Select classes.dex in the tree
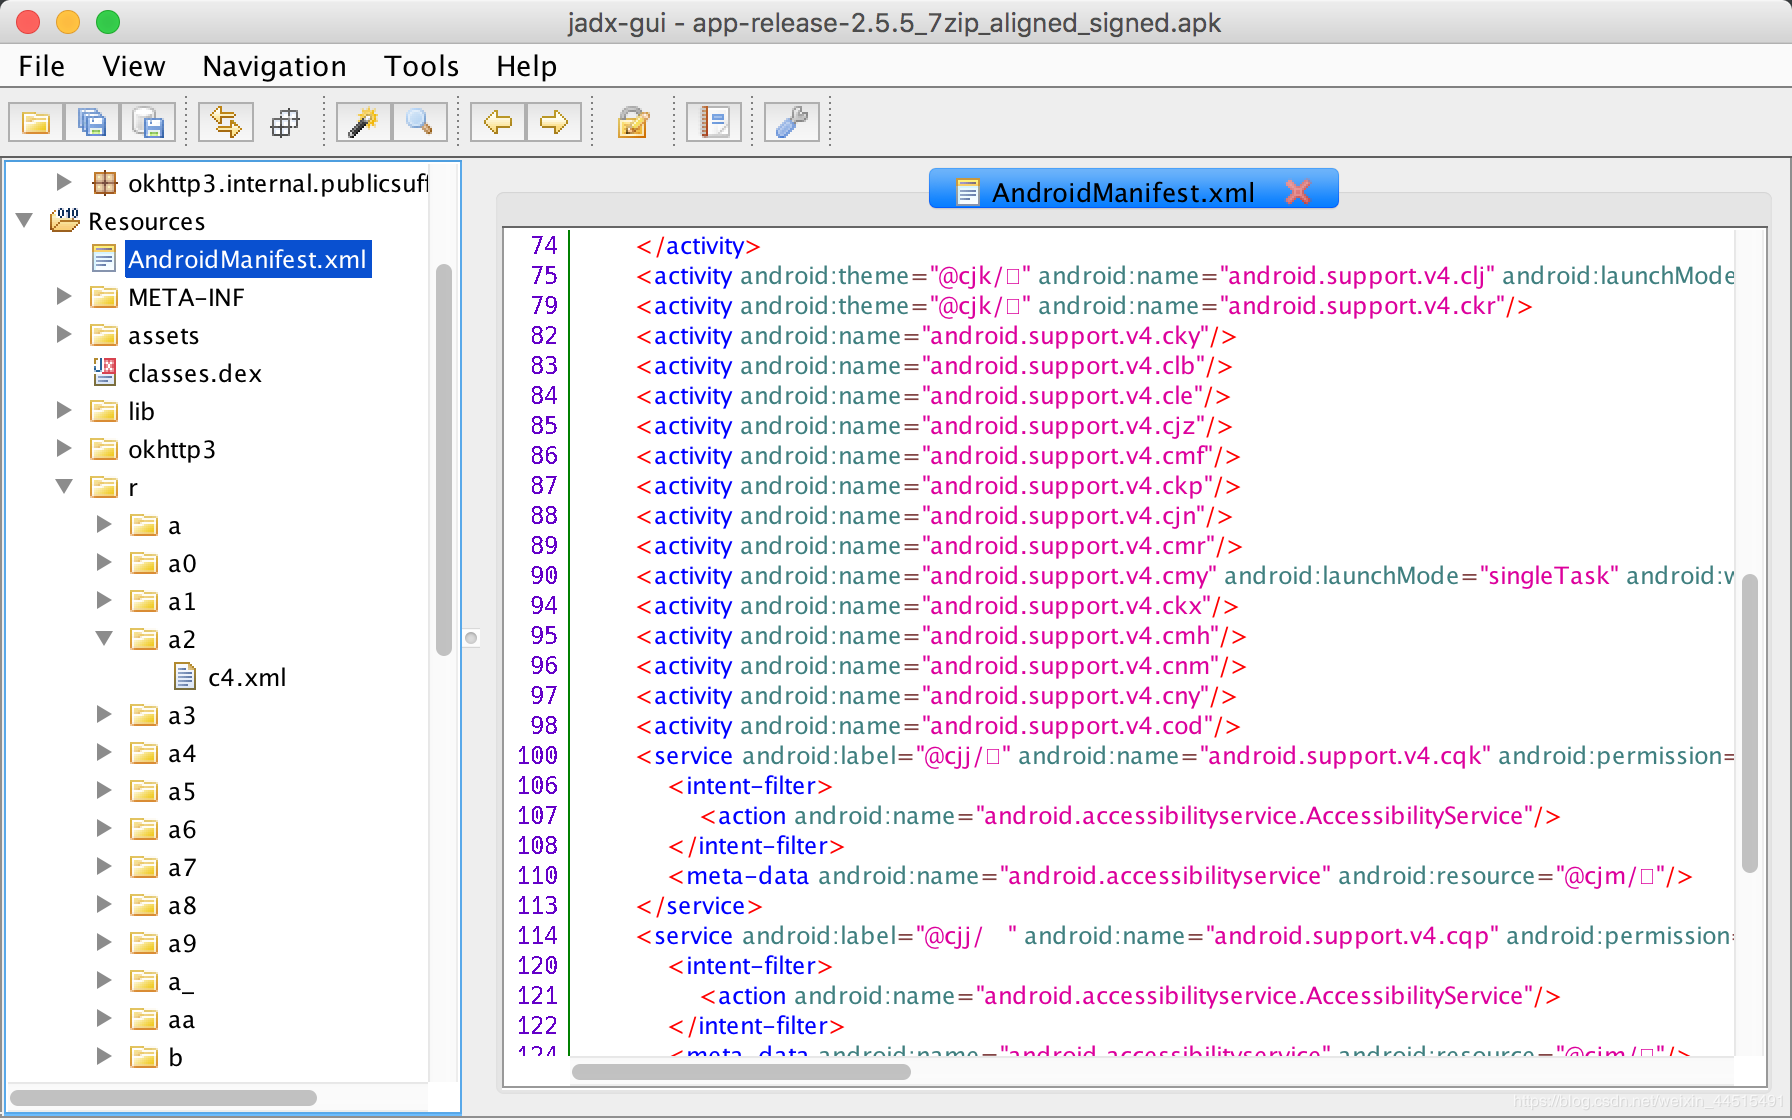Image resolution: width=1792 pixels, height=1120 pixels. pos(195,373)
